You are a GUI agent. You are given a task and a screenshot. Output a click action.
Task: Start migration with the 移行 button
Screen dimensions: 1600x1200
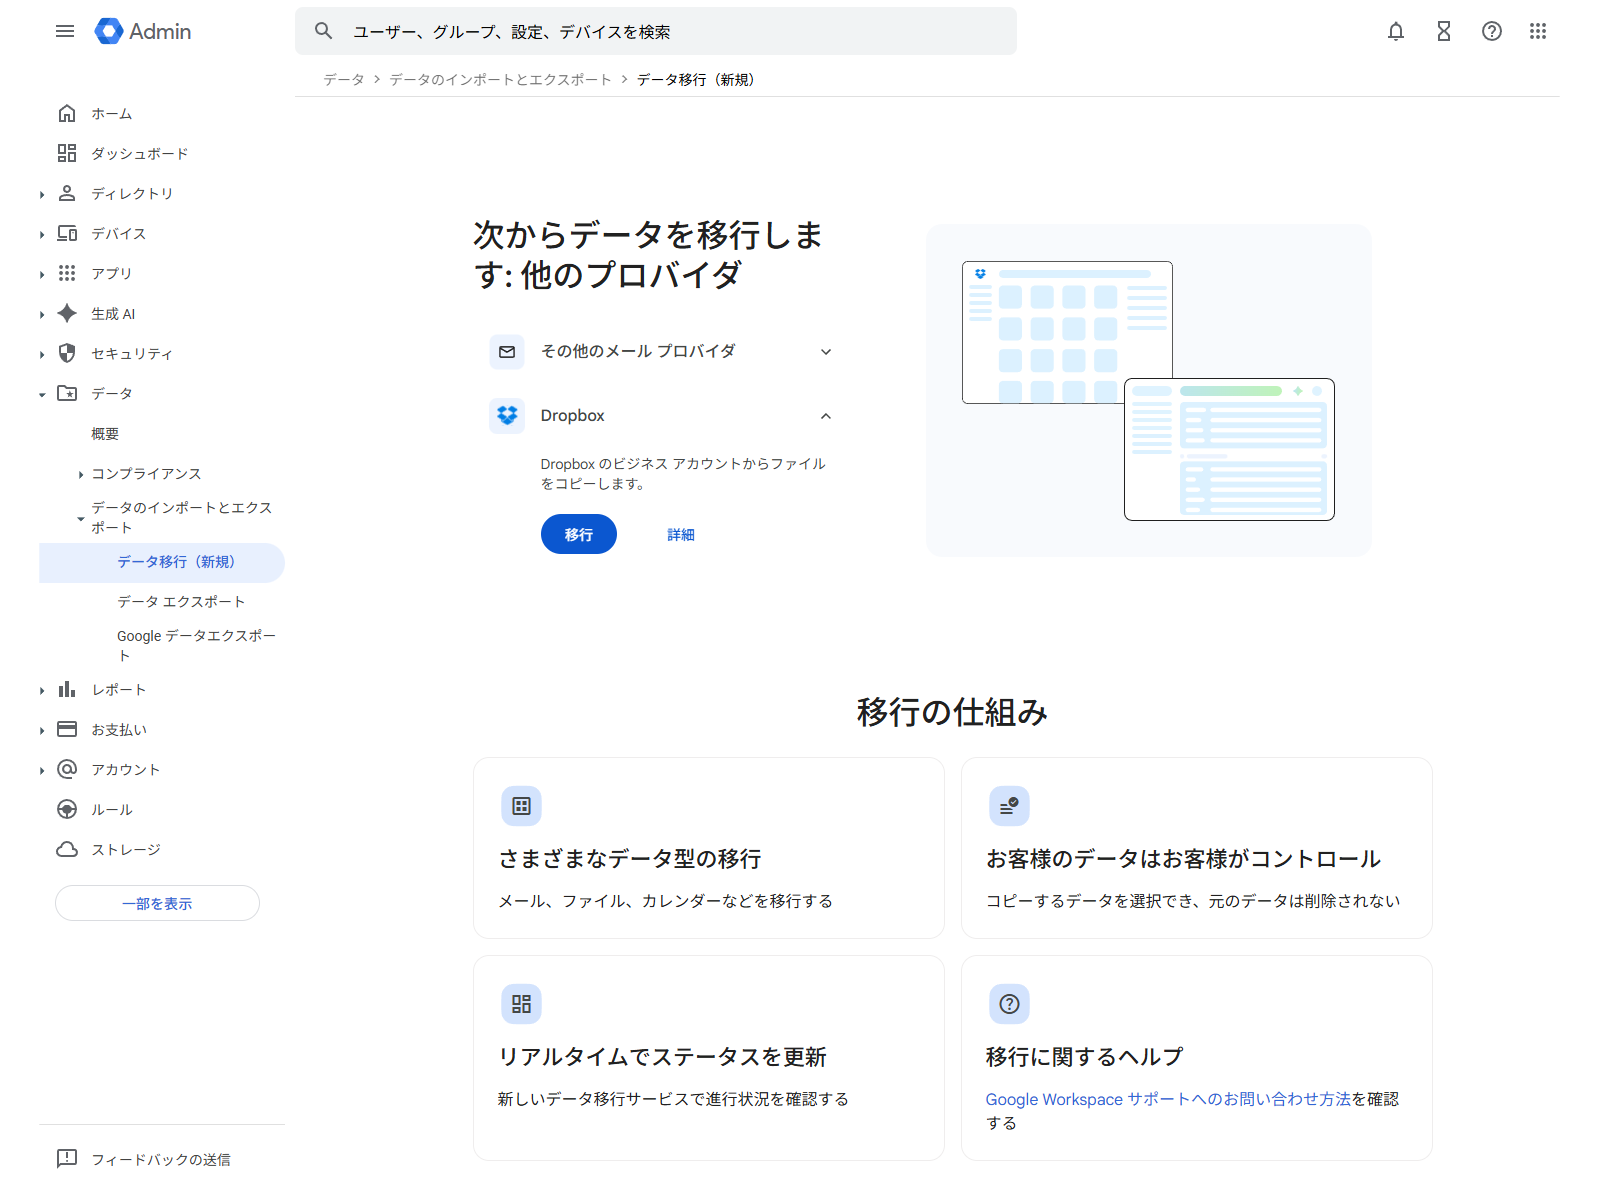coord(578,533)
